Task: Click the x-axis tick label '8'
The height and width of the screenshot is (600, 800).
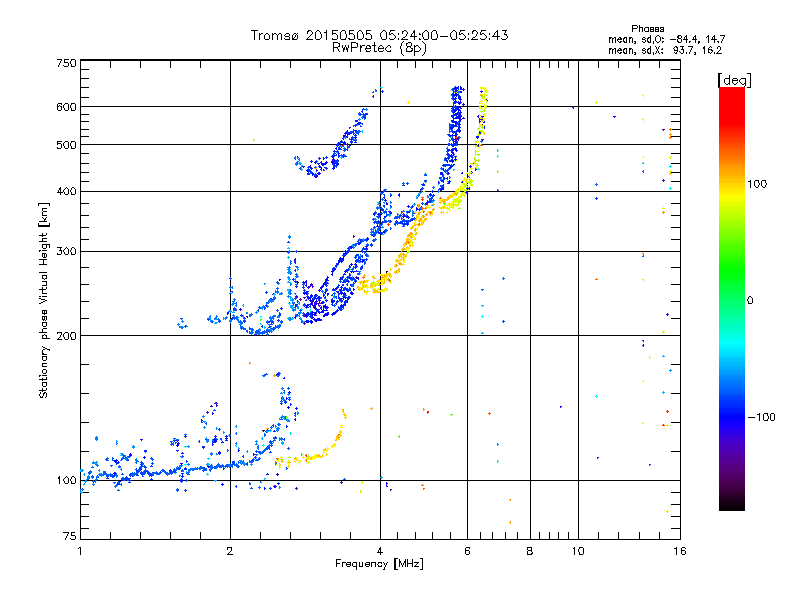Action: (x=530, y=551)
